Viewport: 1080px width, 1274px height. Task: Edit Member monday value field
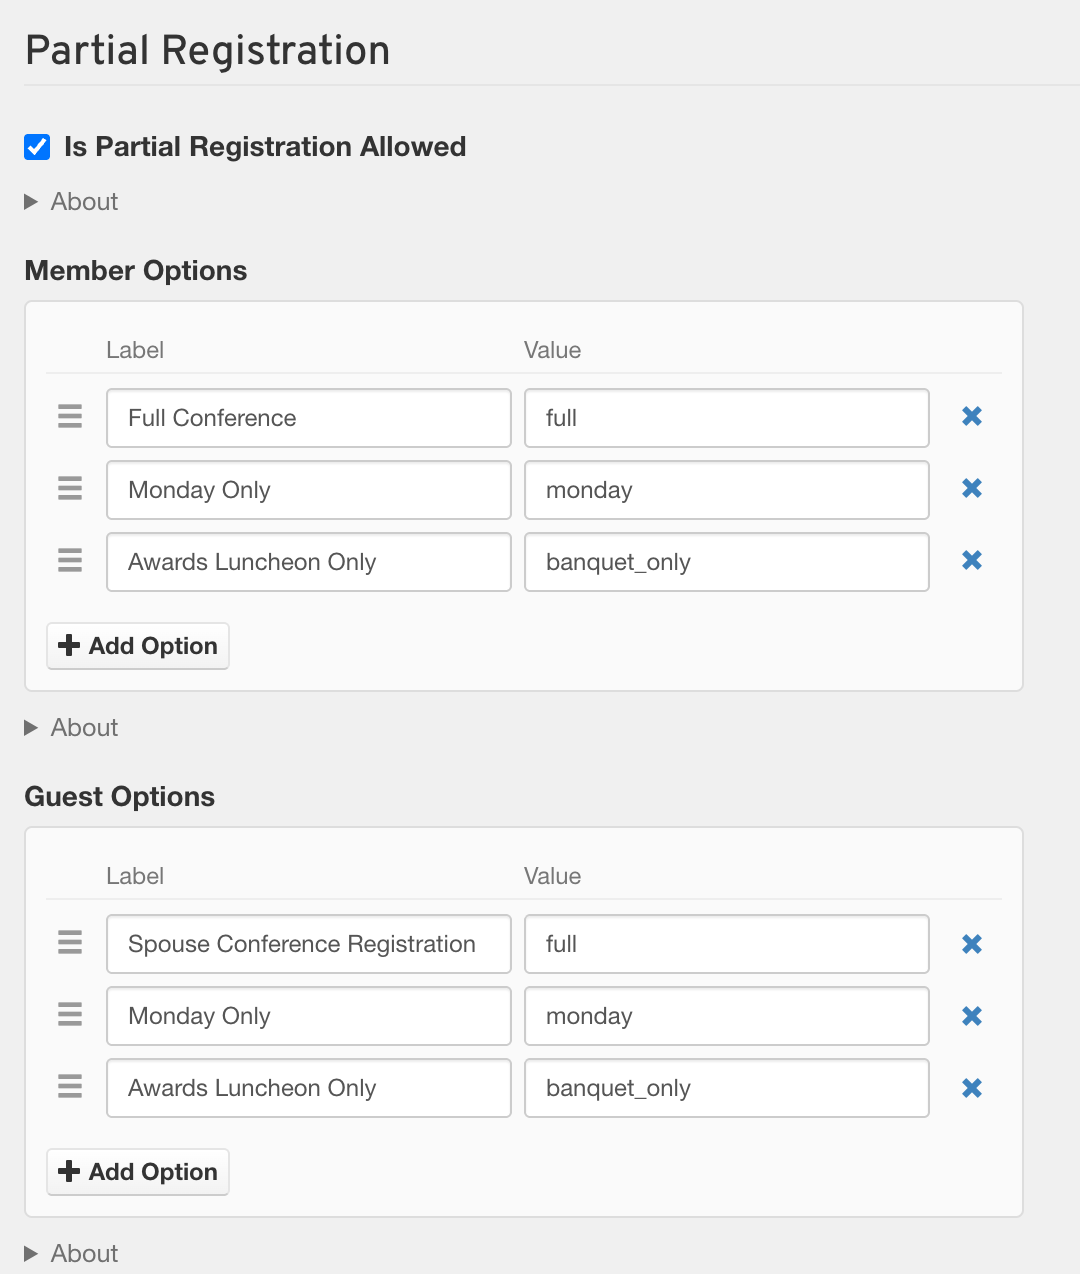pyautogui.click(x=727, y=490)
